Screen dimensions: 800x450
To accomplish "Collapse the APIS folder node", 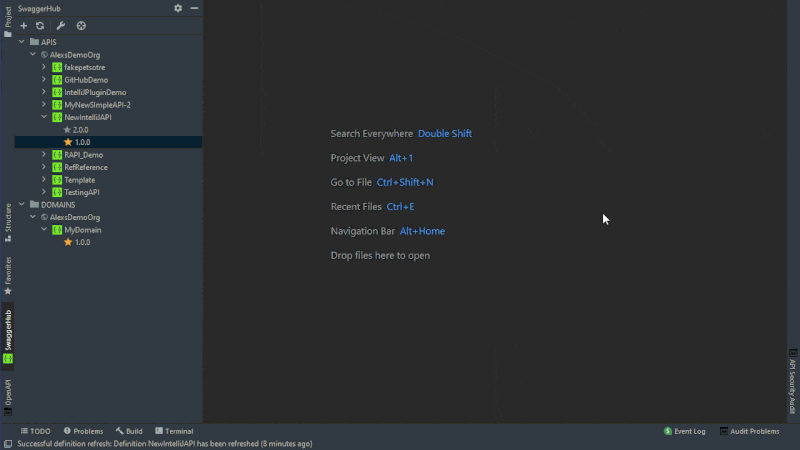I will point(21,42).
